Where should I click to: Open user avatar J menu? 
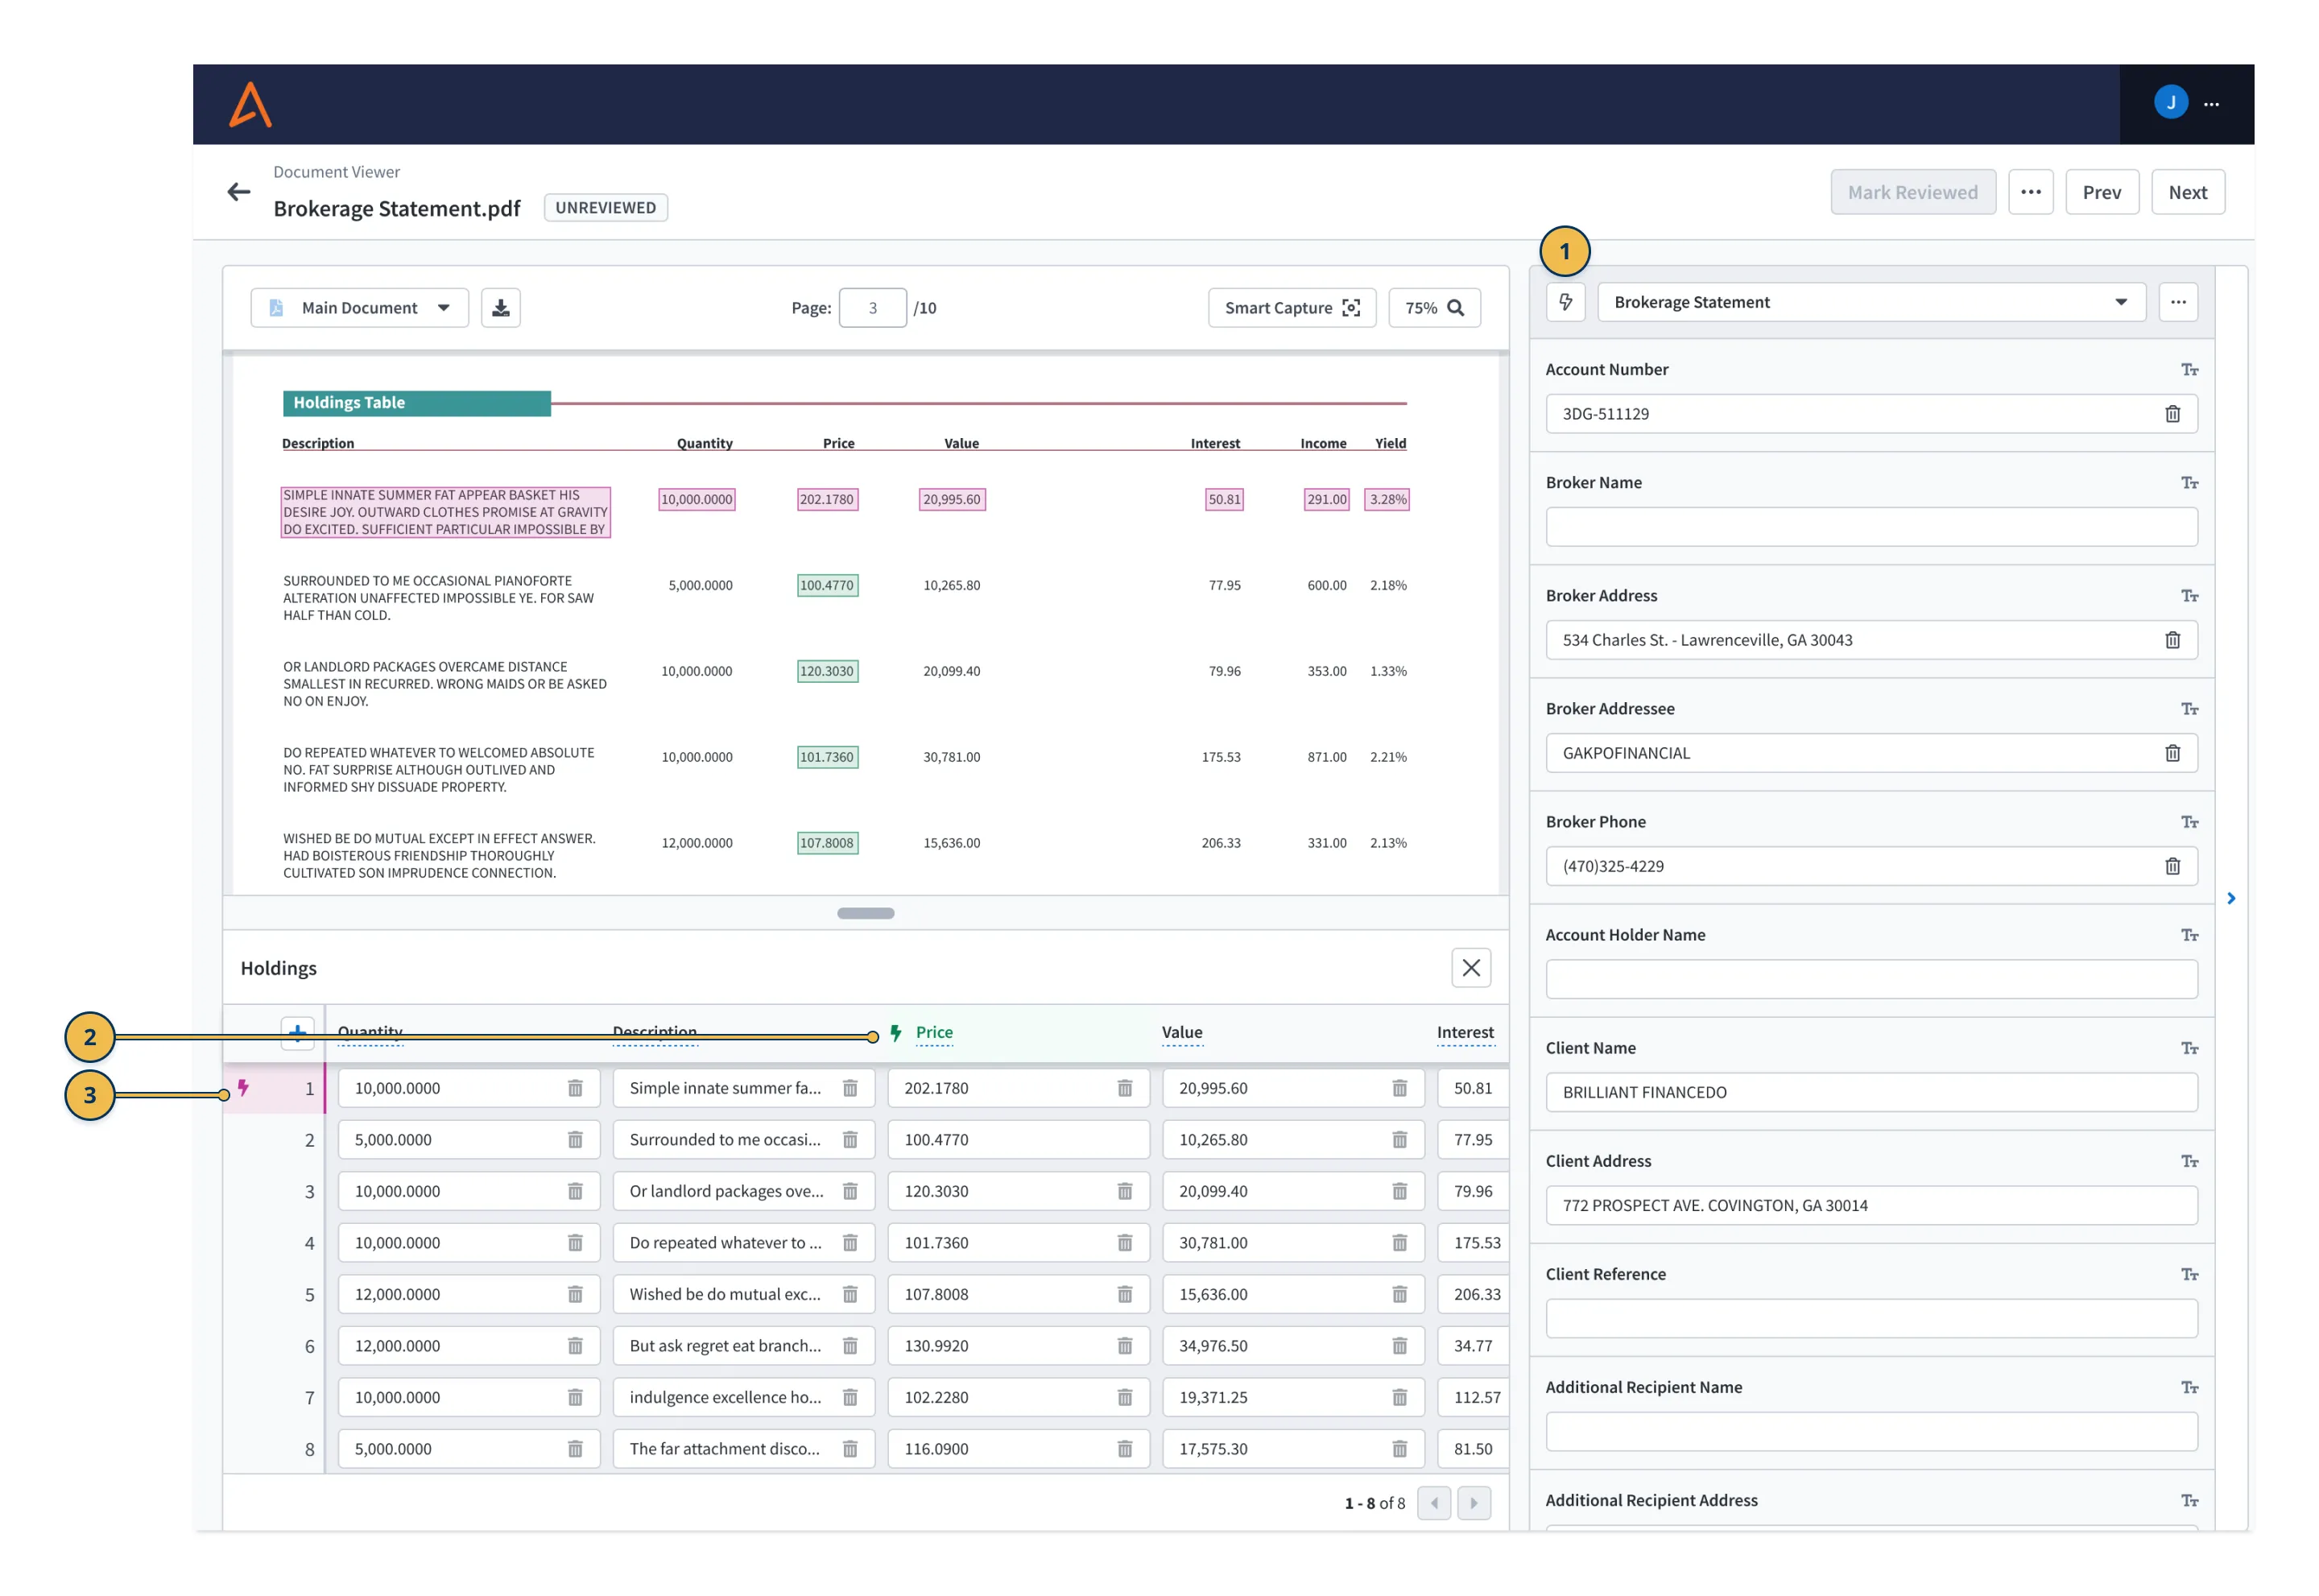click(x=2170, y=103)
